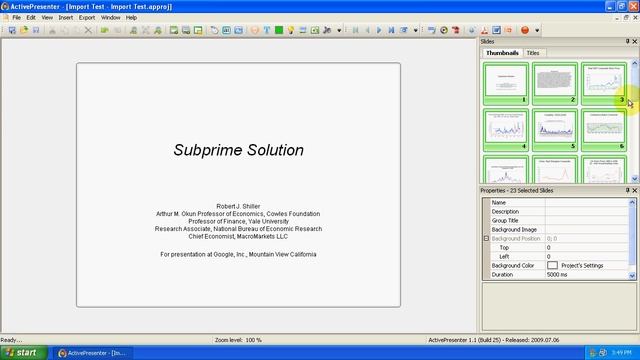
Task: Click the Delete (X) toolbar icon
Action: click(88, 30)
